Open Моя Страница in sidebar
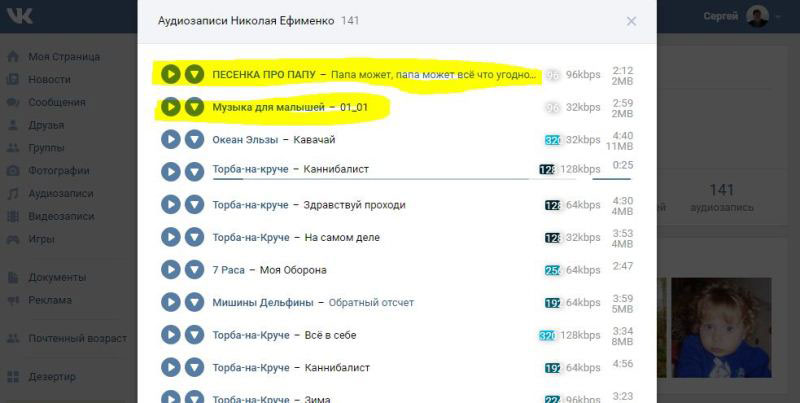This screenshot has width=800, height=403. pyautogui.click(x=64, y=57)
